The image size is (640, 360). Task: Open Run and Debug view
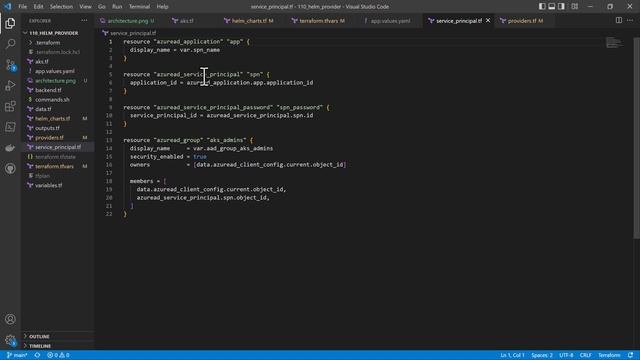pyautogui.click(x=10, y=85)
